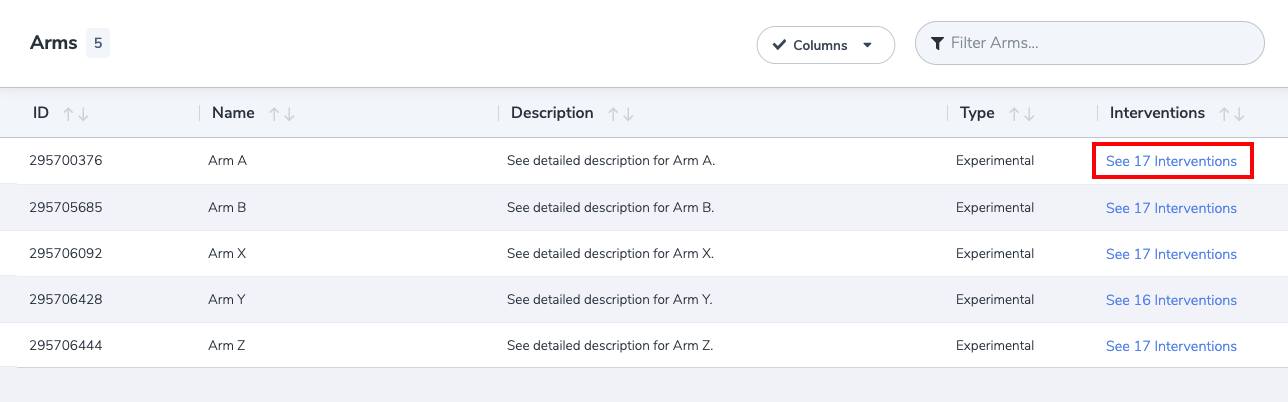The width and height of the screenshot is (1288, 402).
Task: Click the Columns checkmark icon
Action: (x=779, y=45)
